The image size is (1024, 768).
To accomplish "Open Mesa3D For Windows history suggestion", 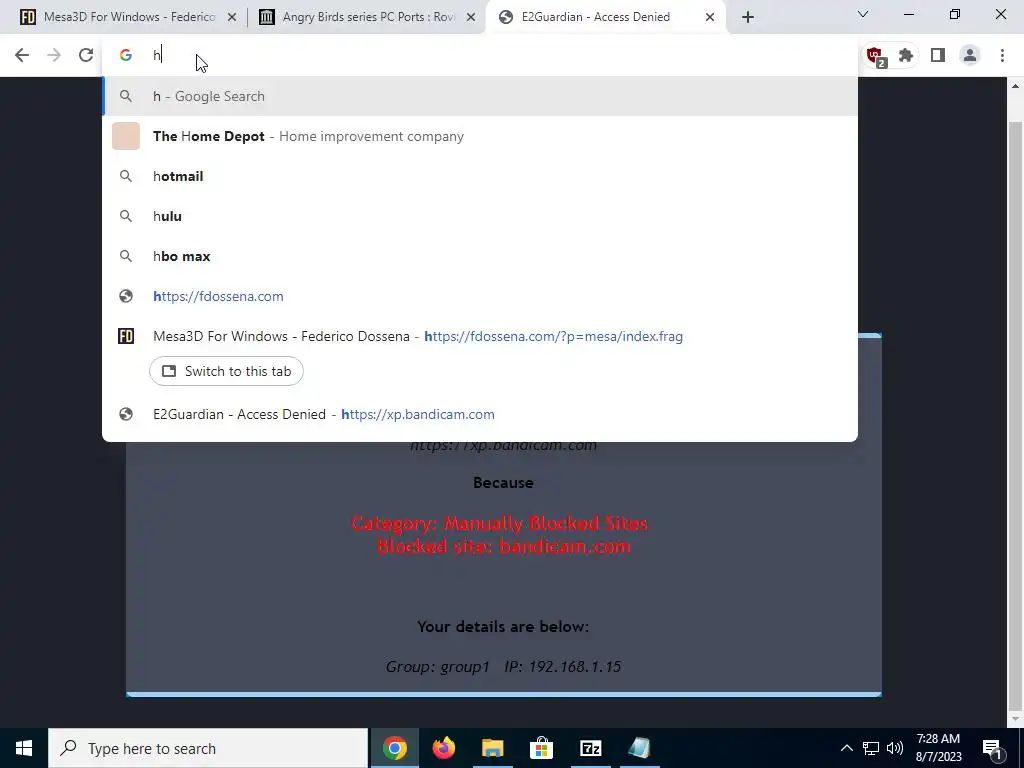I will (480, 336).
